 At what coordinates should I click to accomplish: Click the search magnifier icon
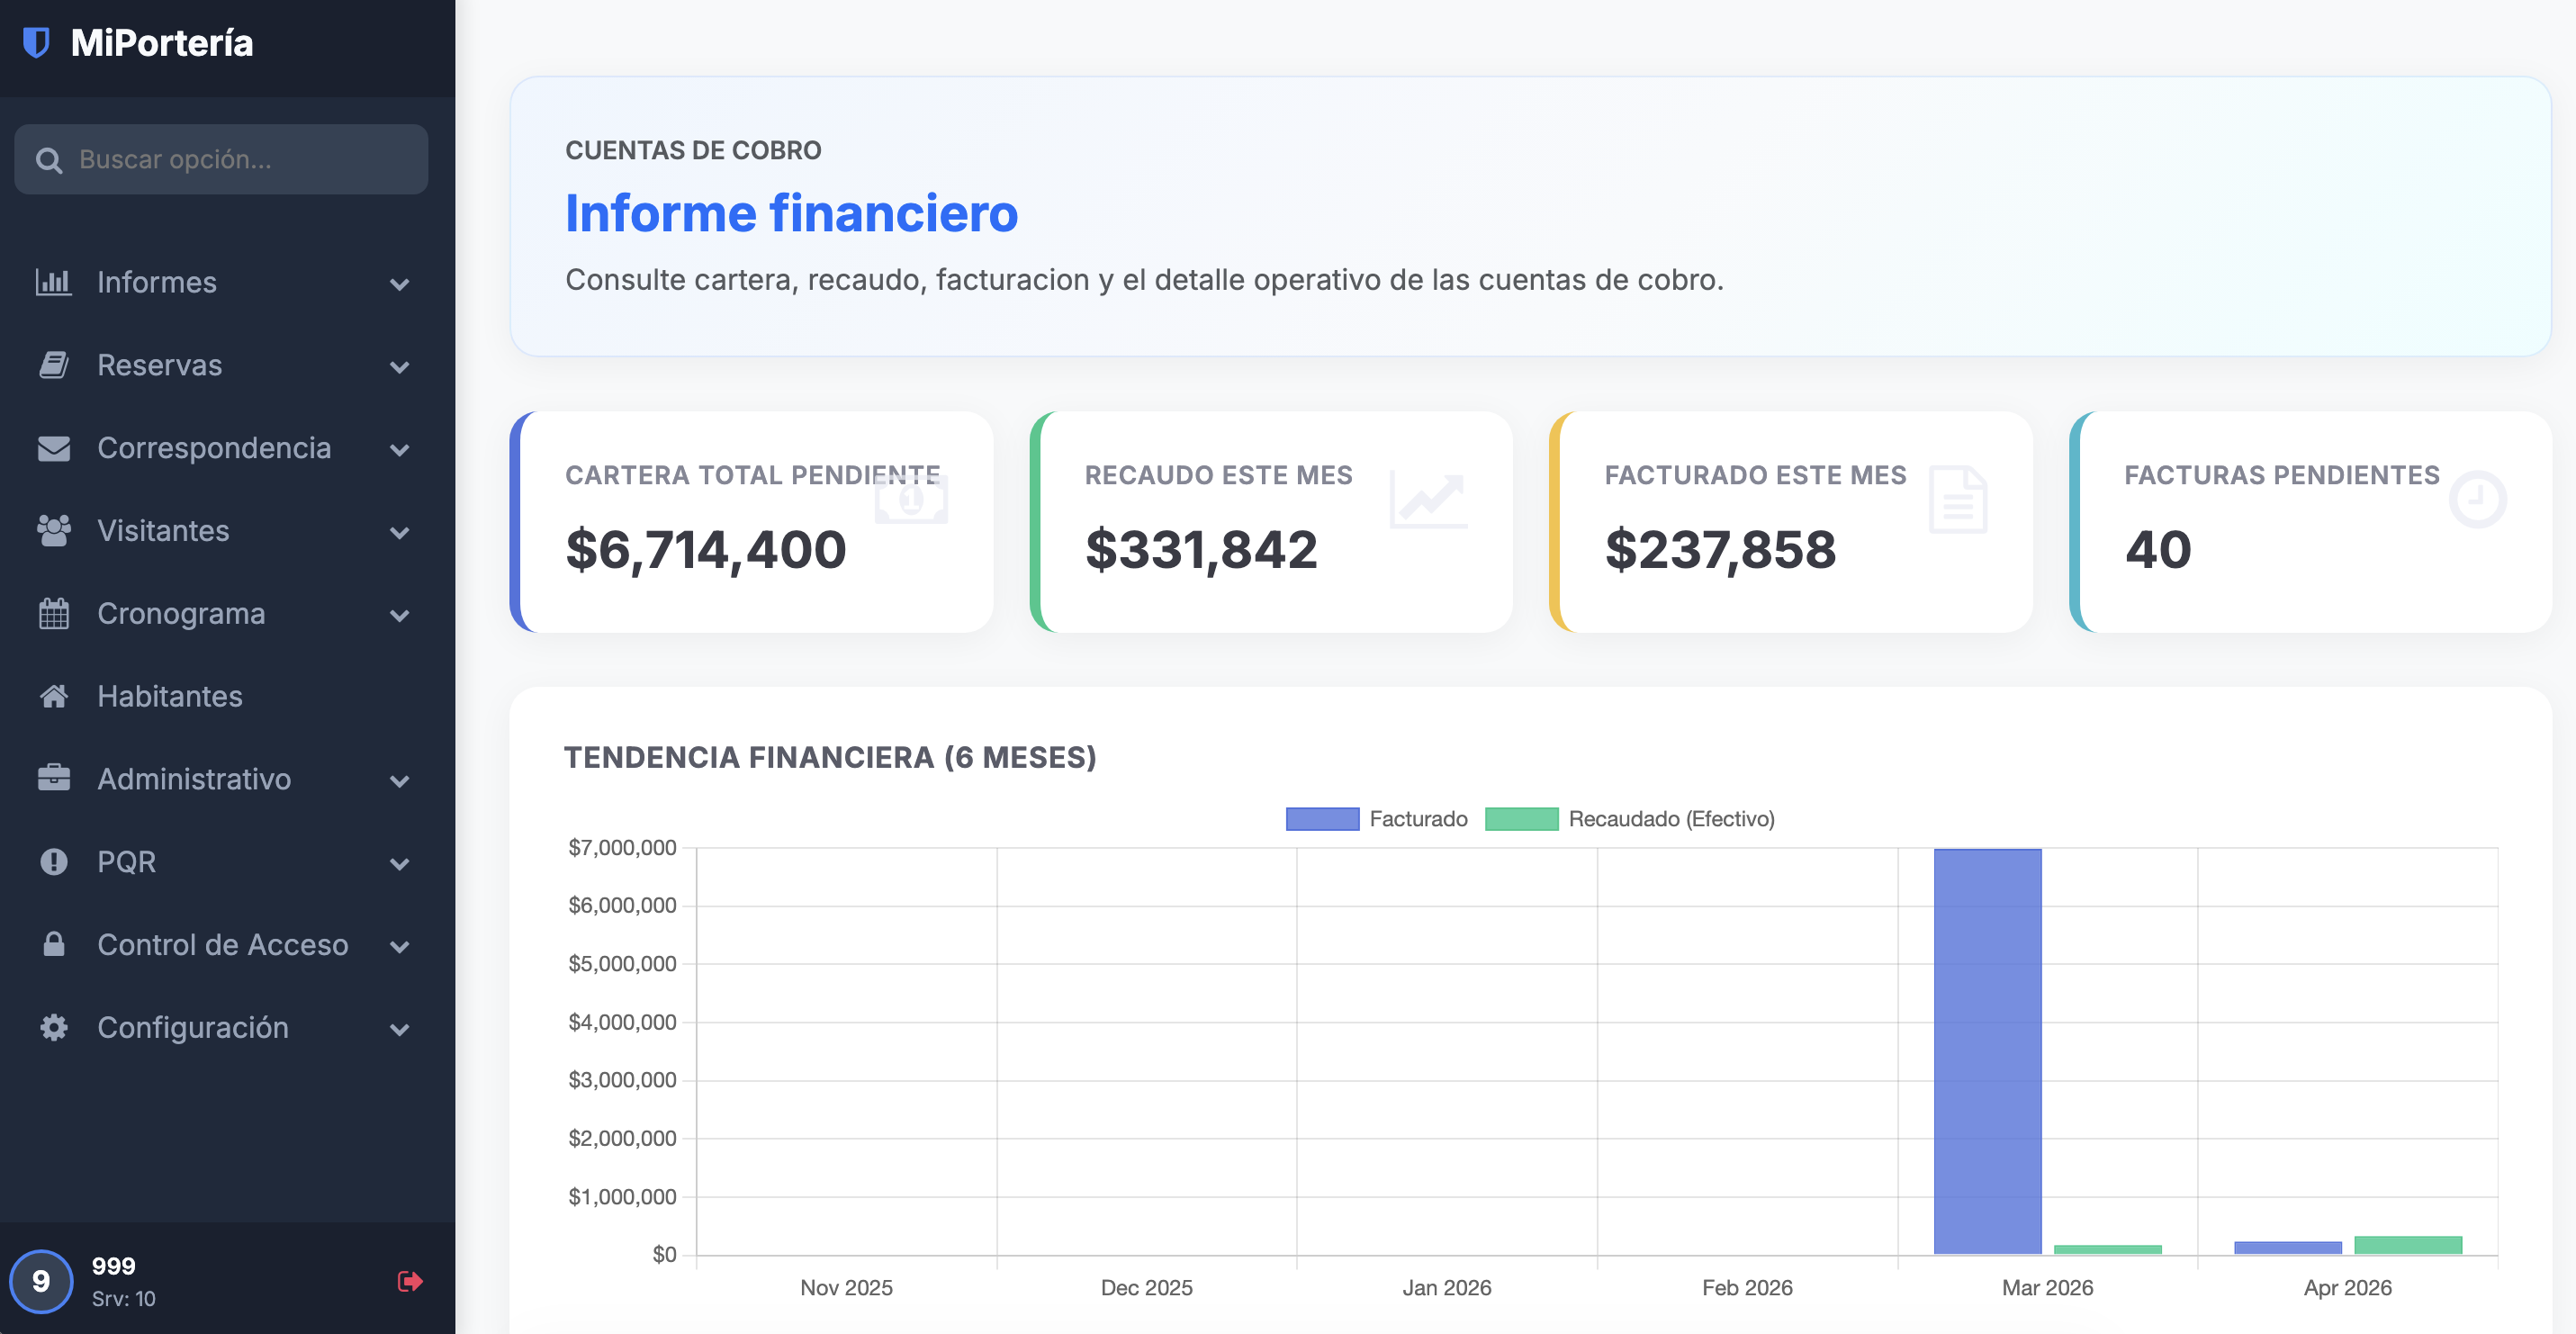[48, 160]
